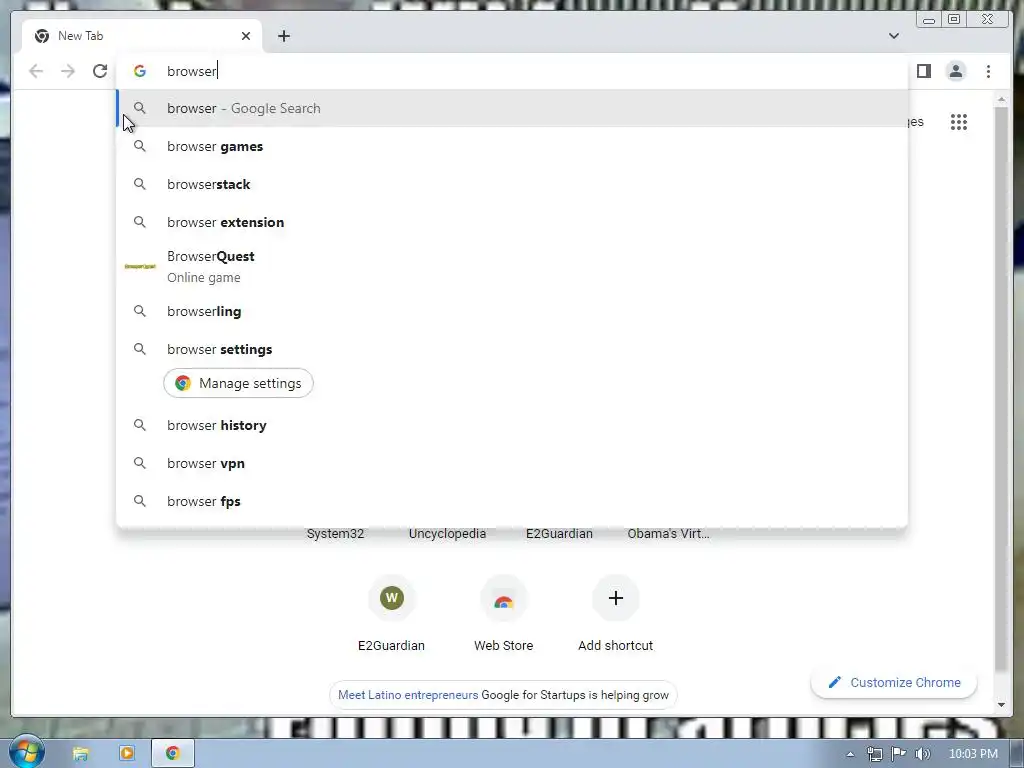Open the network tray icon

tap(874, 754)
